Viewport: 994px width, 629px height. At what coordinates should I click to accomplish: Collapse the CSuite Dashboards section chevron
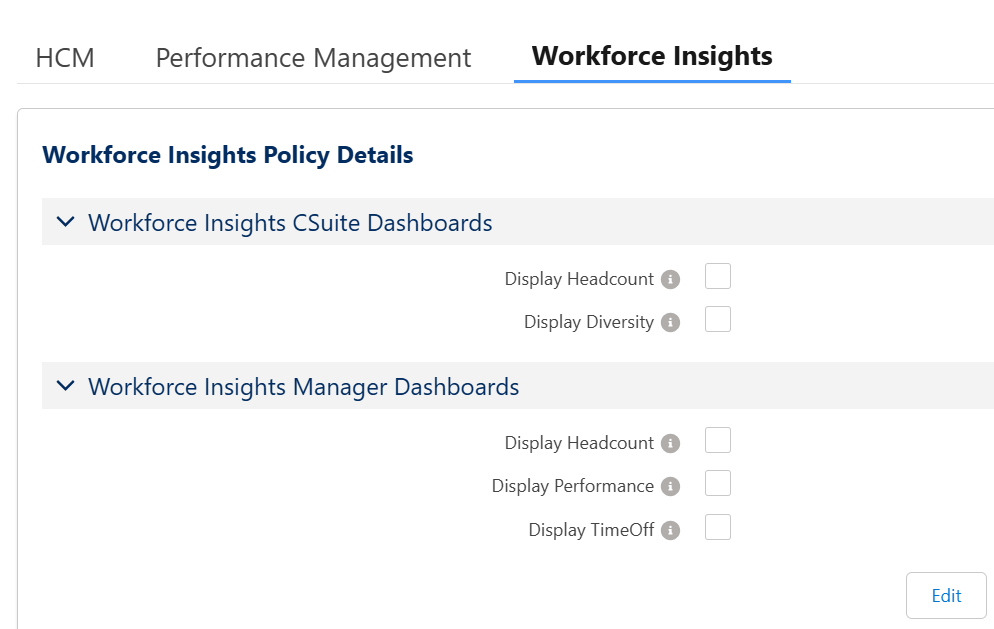pyautogui.click(x=66, y=222)
